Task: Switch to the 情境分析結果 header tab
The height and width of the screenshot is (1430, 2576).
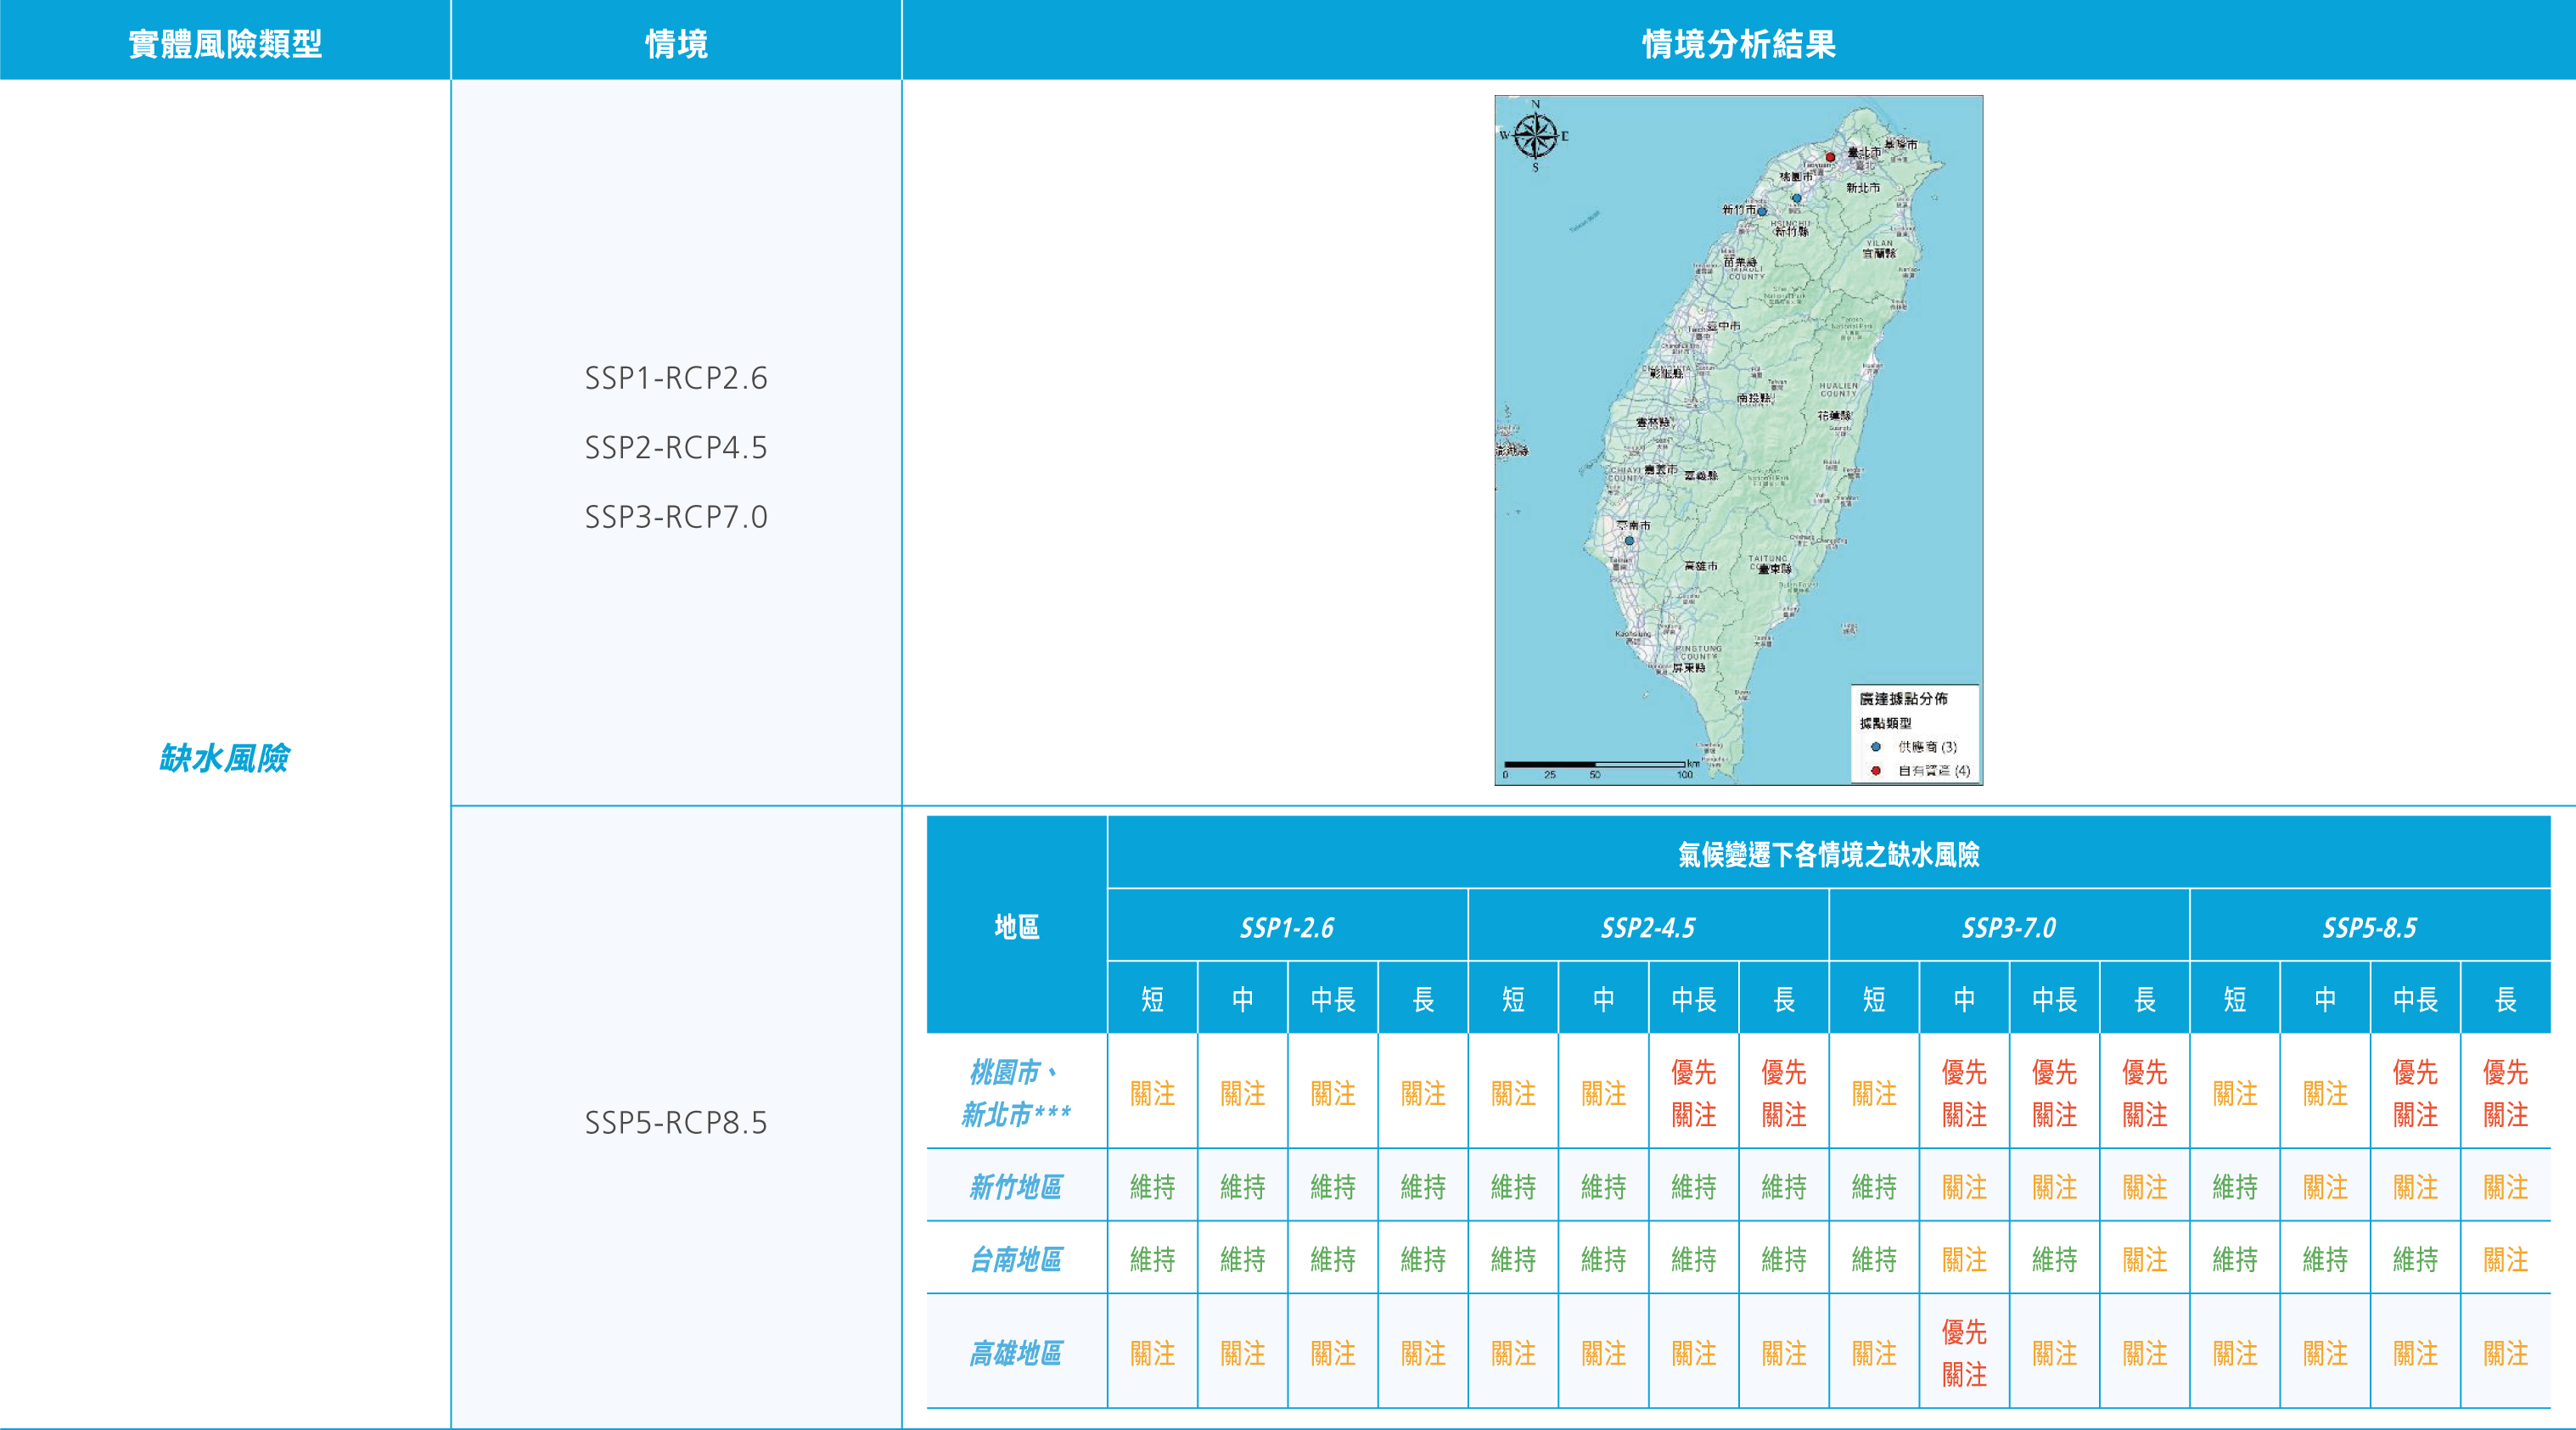Action: [x=1737, y=40]
